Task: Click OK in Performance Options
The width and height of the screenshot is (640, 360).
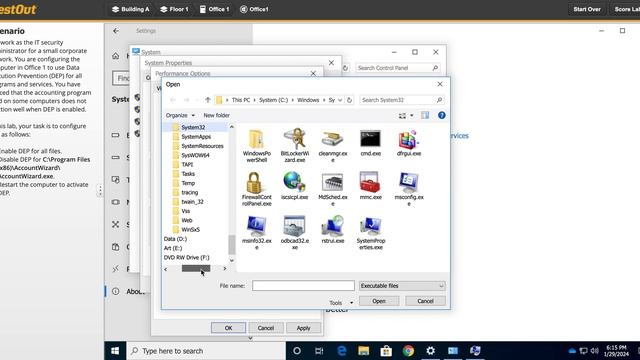Action: pos(228,328)
